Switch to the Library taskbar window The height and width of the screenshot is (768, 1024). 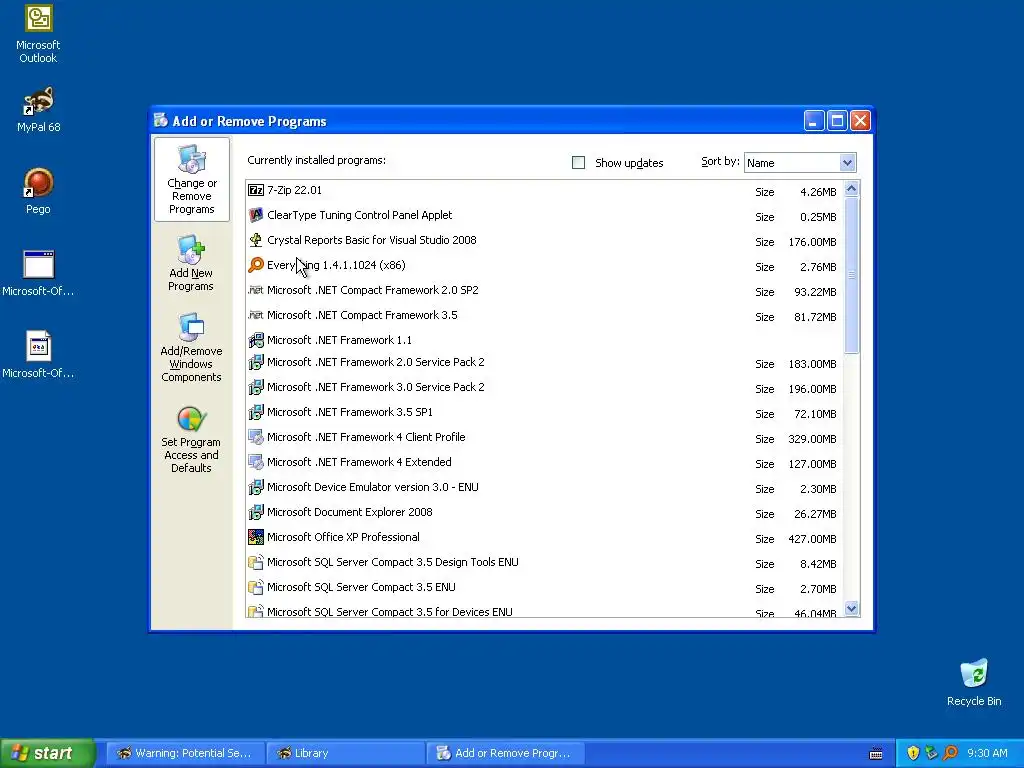click(x=345, y=753)
